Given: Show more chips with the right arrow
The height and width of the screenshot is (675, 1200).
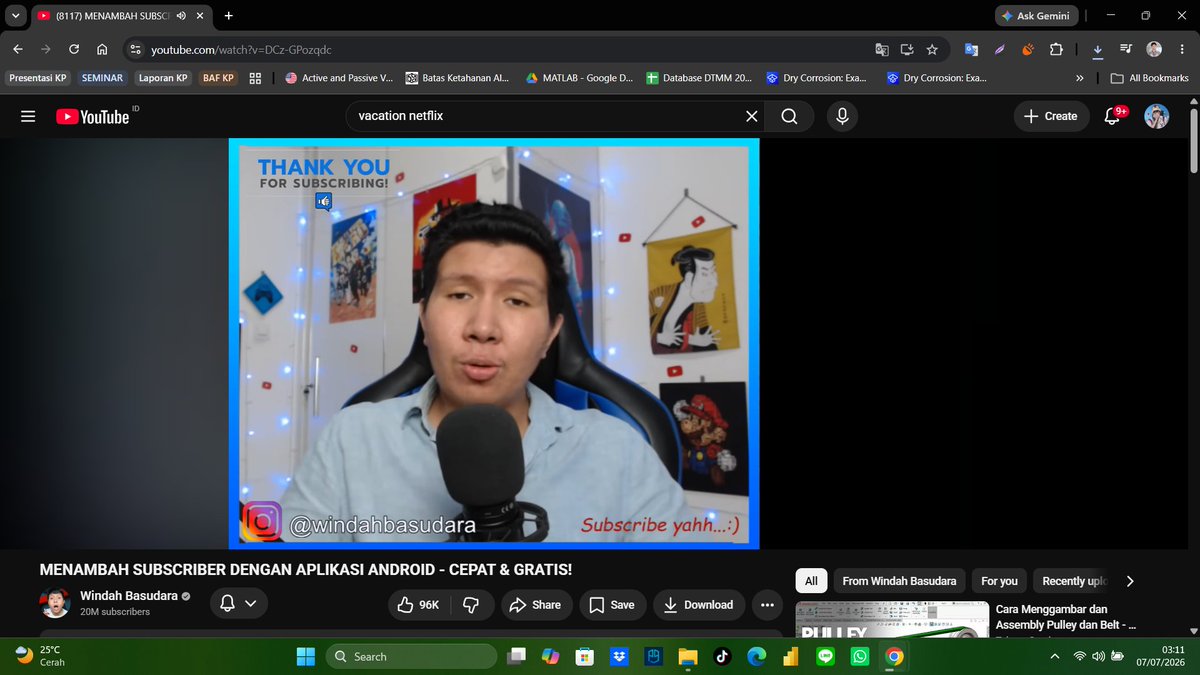Looking at the screenshot, I should point(1130,581).
